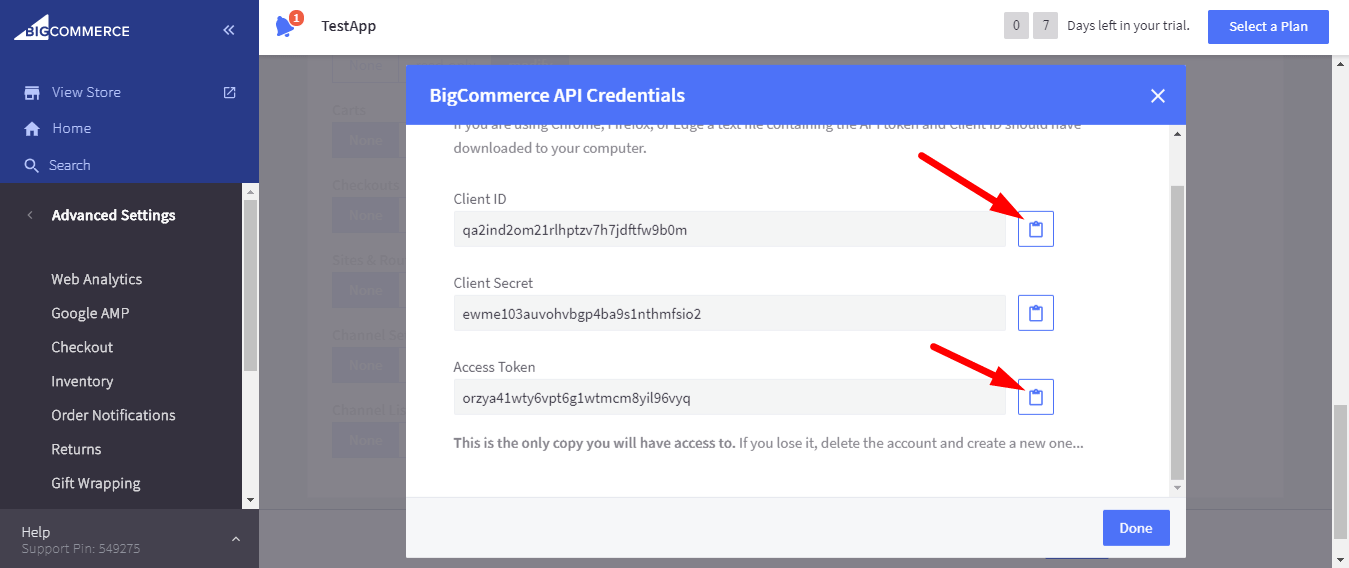Collapse the sidebar with double chevron
Screen dimensions: 1349x568
click(229, 31)
